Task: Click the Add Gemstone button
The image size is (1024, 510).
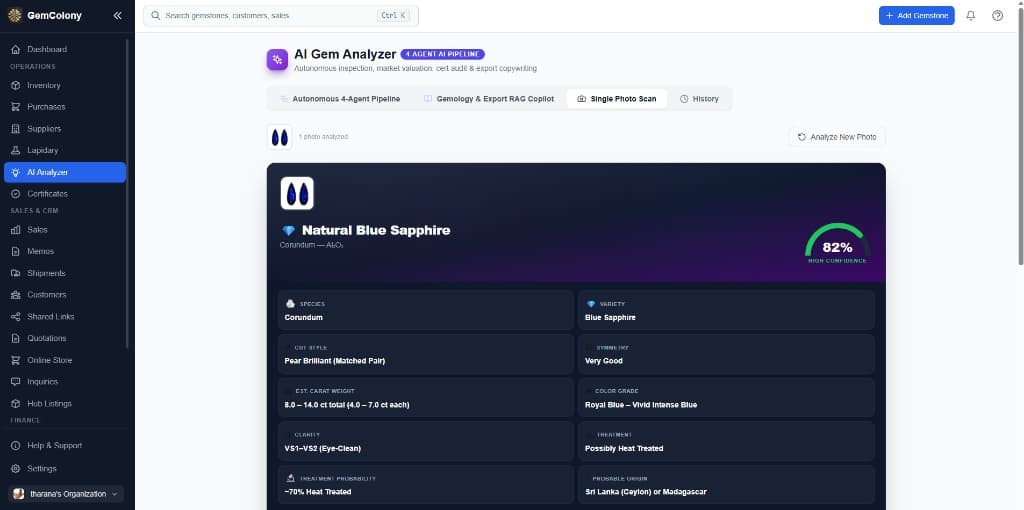Action: tap(916, 16)
